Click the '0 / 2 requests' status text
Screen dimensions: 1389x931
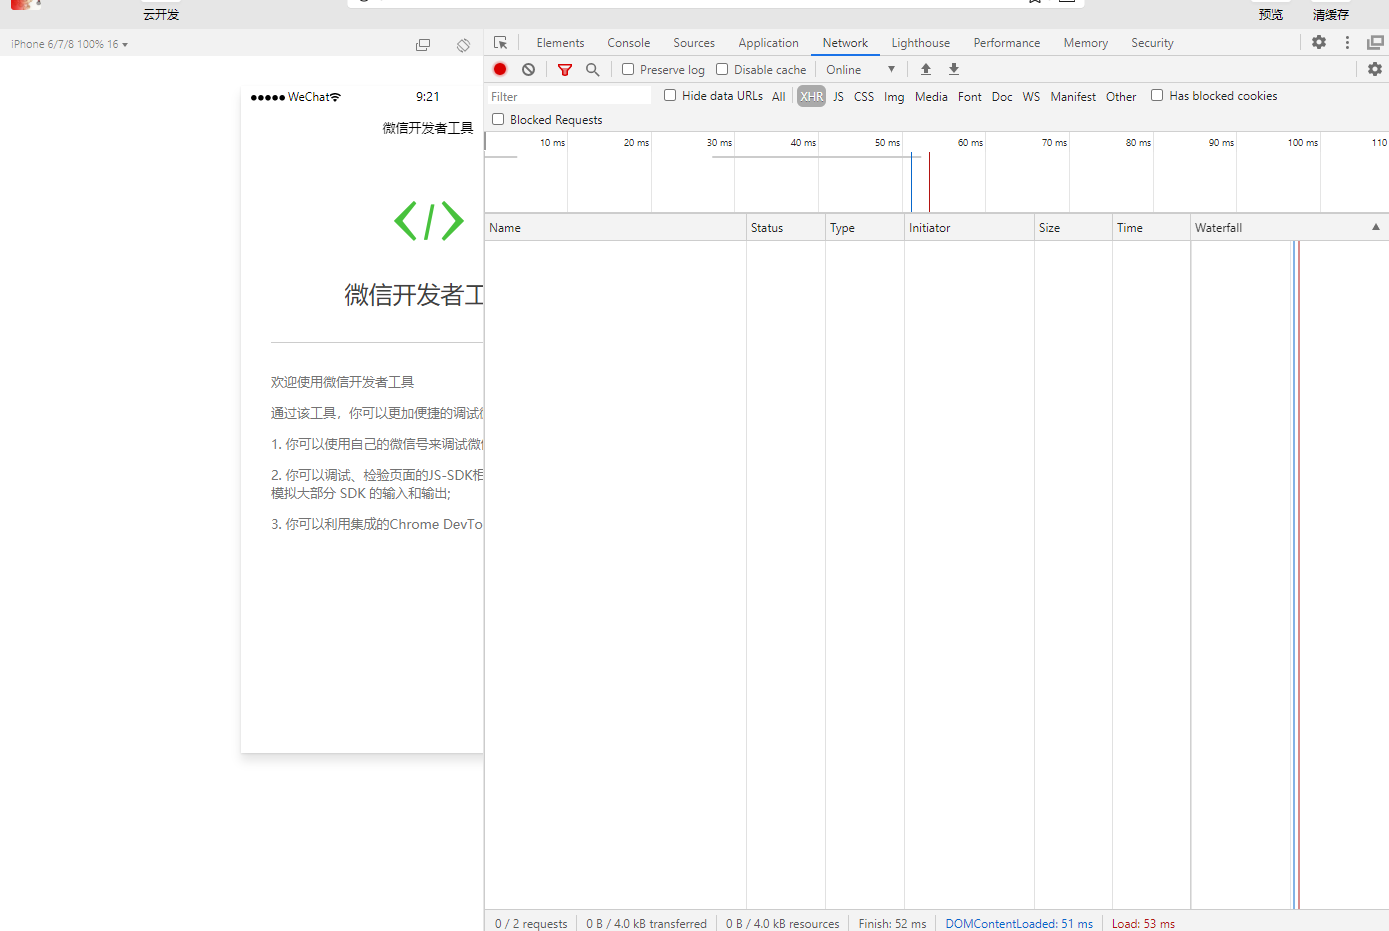click(531, 923)
